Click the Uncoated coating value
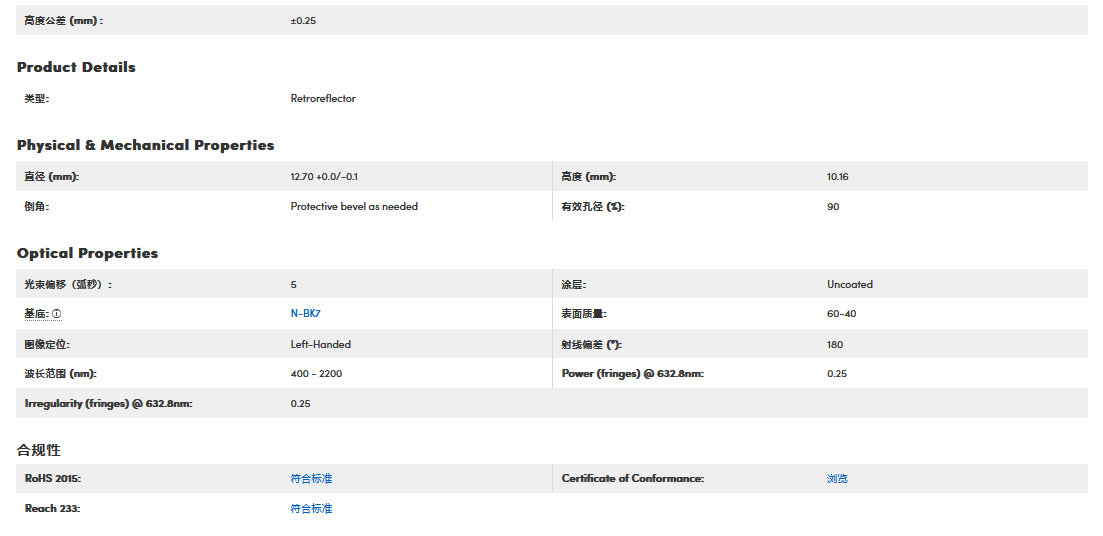Screen dimensions: 1103x536 click(849, 285)
